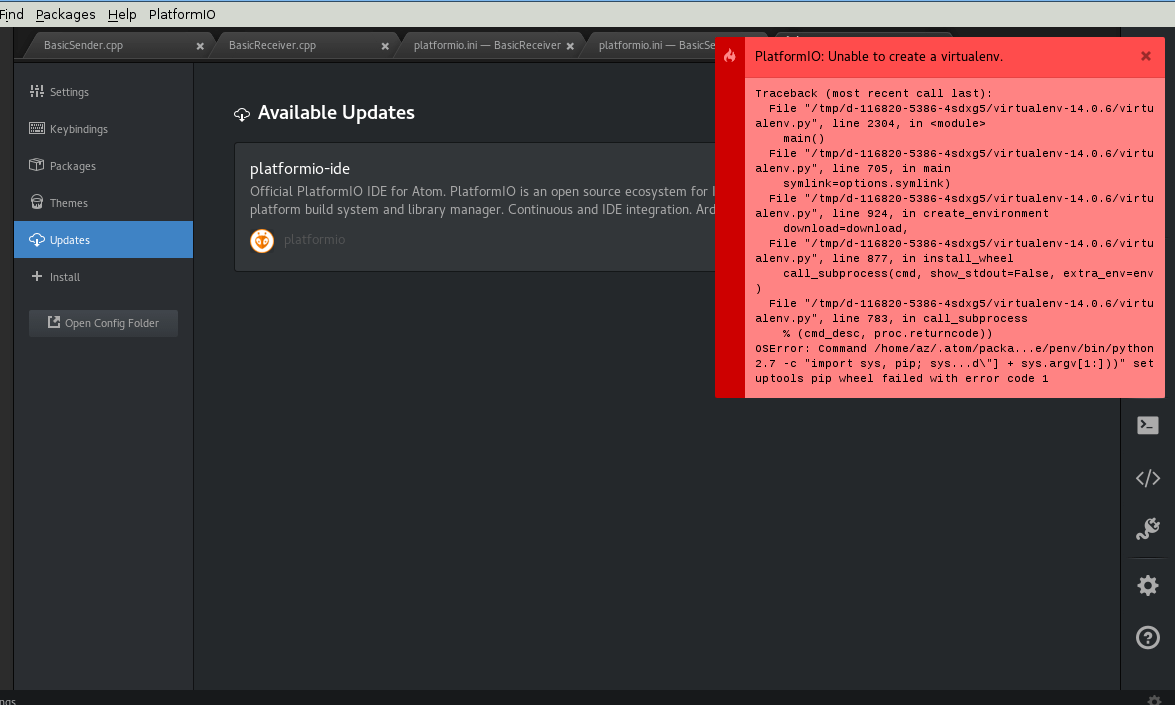
Task: Click Open Config Folder button
Action: click(103, 323)
